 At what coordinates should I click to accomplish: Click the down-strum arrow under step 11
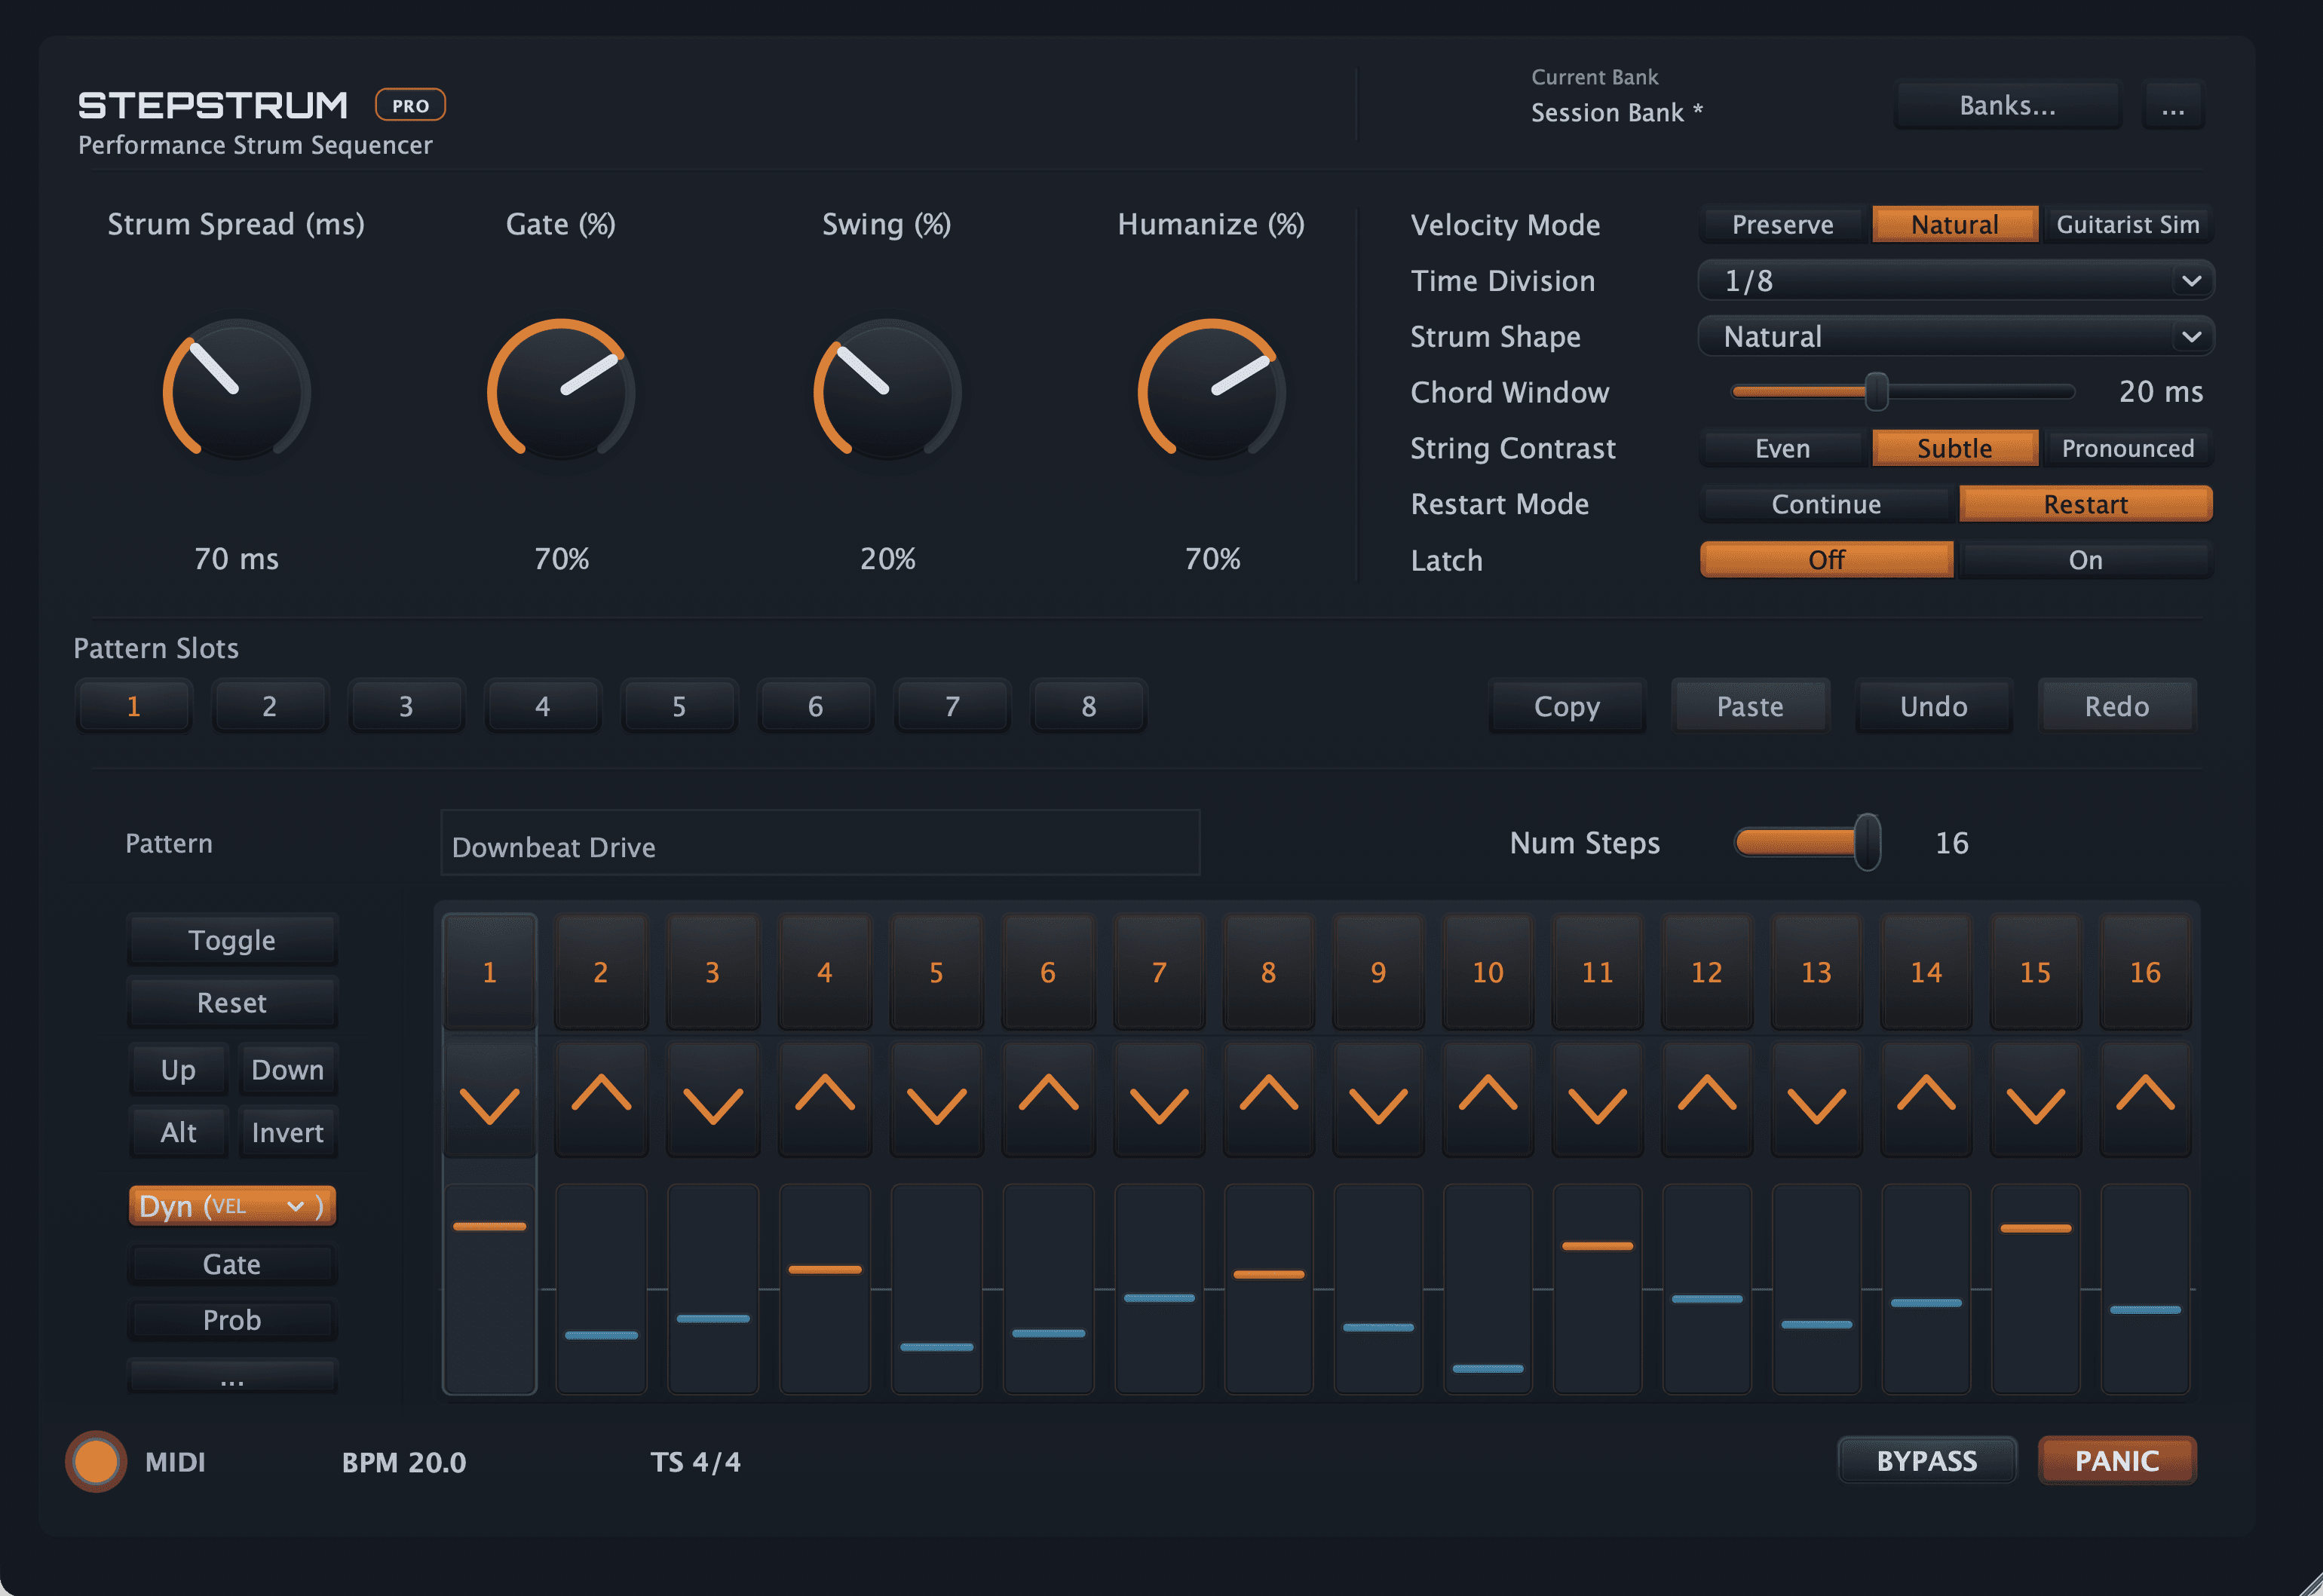pyautogui.click(x=1597, y=1101)
